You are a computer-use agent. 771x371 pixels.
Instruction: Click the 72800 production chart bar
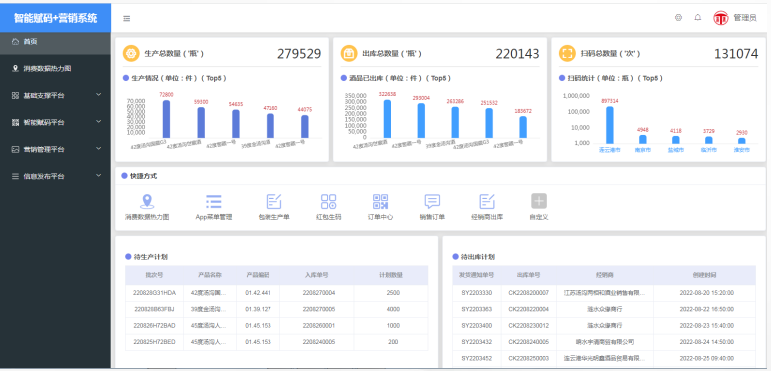166,119
